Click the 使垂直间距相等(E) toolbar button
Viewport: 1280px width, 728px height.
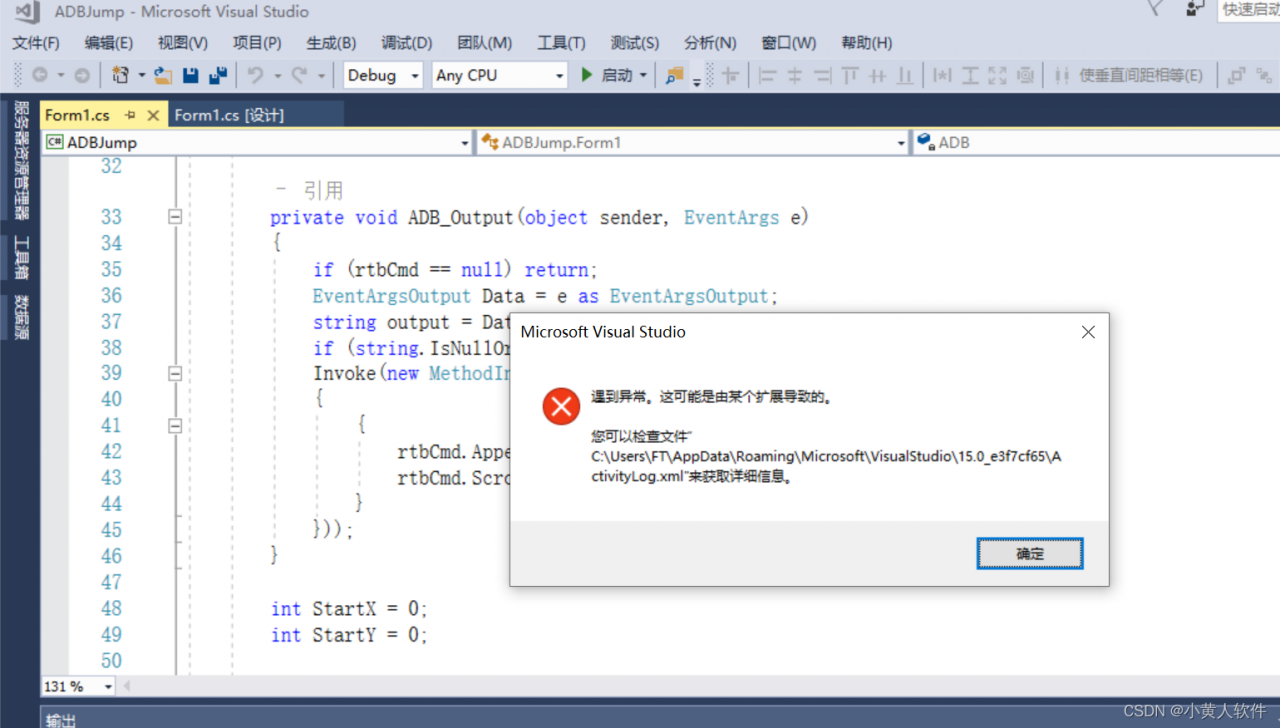point(1130,75)
